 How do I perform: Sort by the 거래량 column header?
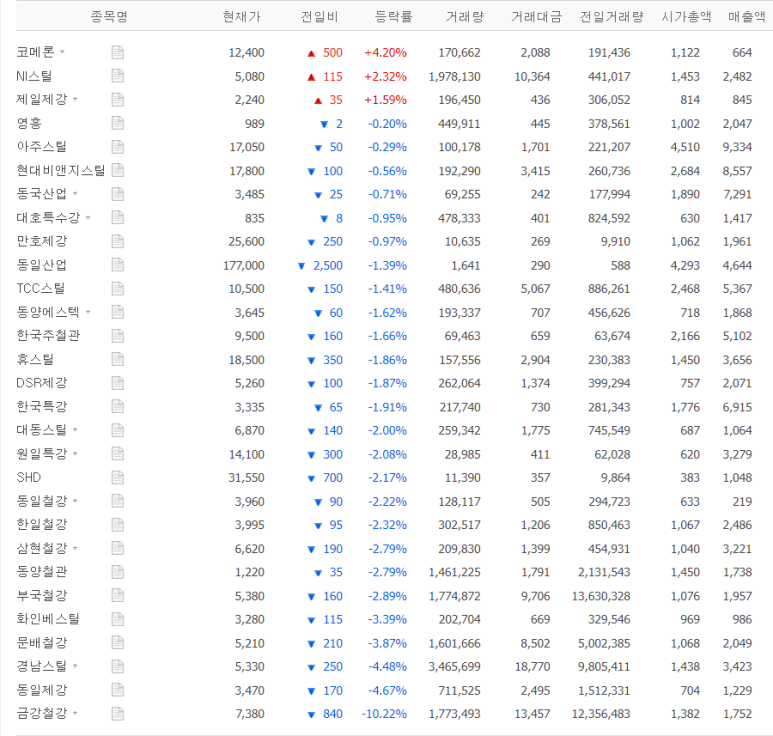pos(465,17)
